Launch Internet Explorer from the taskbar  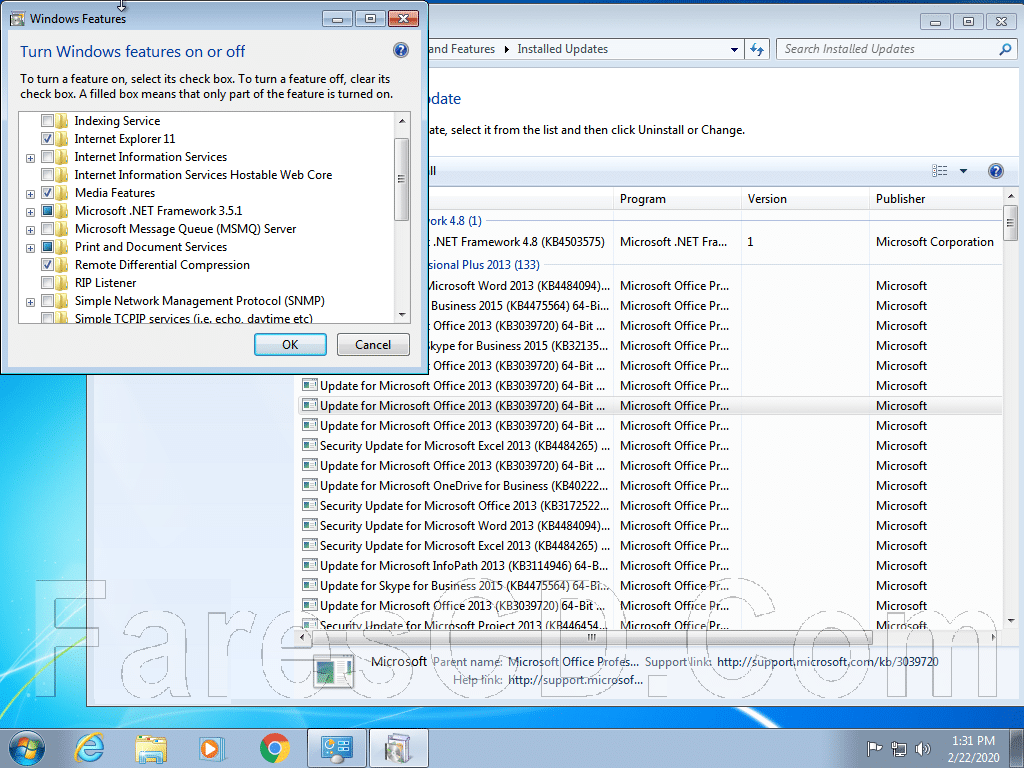pyautogui.click(x=89, y=748)
